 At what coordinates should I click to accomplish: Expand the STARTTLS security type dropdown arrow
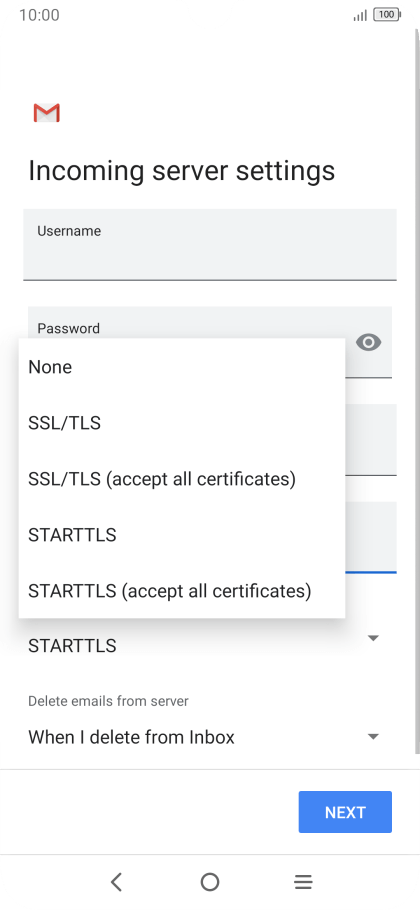tap(374, 638)
